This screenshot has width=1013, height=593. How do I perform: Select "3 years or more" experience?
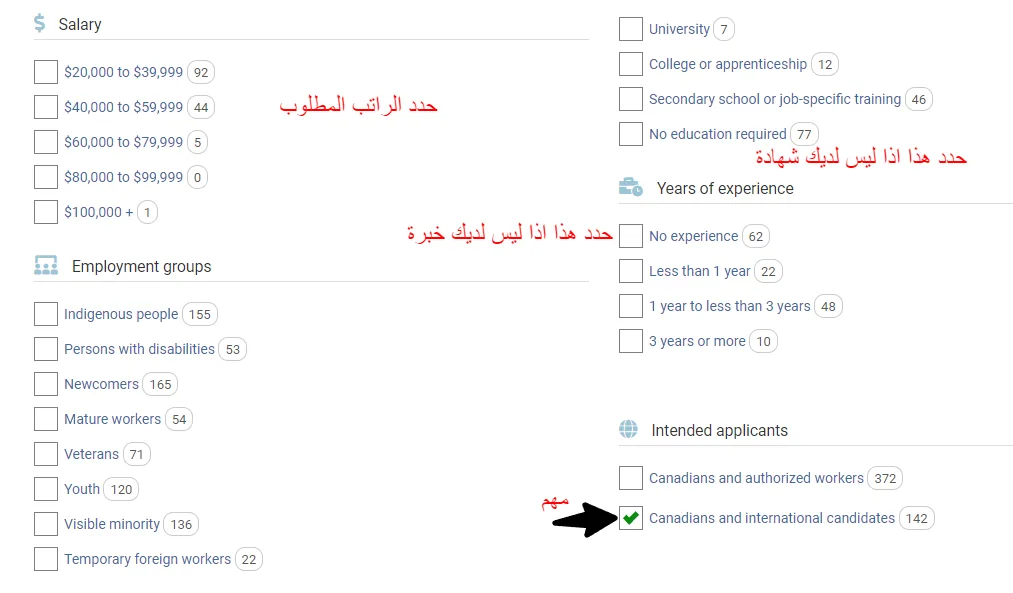pyautogui.click(x=630, y=340)
